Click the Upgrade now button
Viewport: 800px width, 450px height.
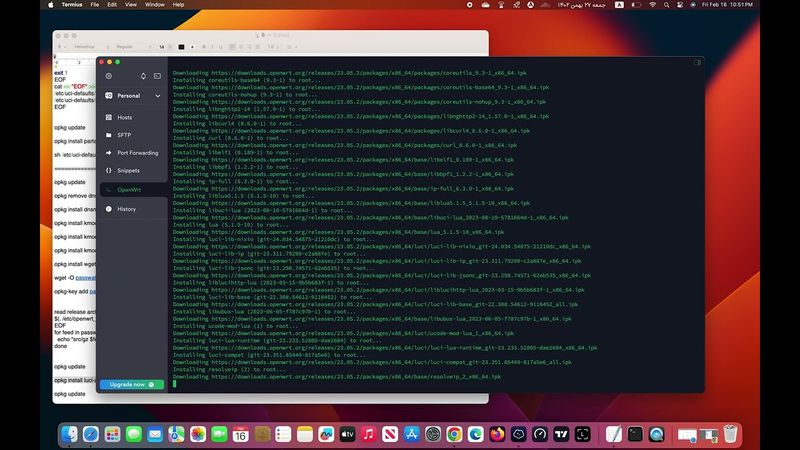click(x=132, y=384)
